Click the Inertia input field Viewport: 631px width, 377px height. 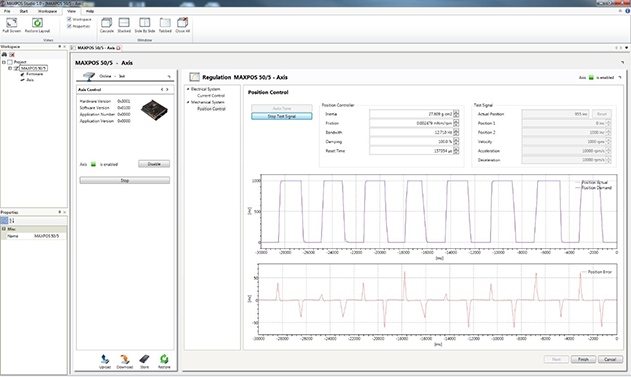(411, 114)
